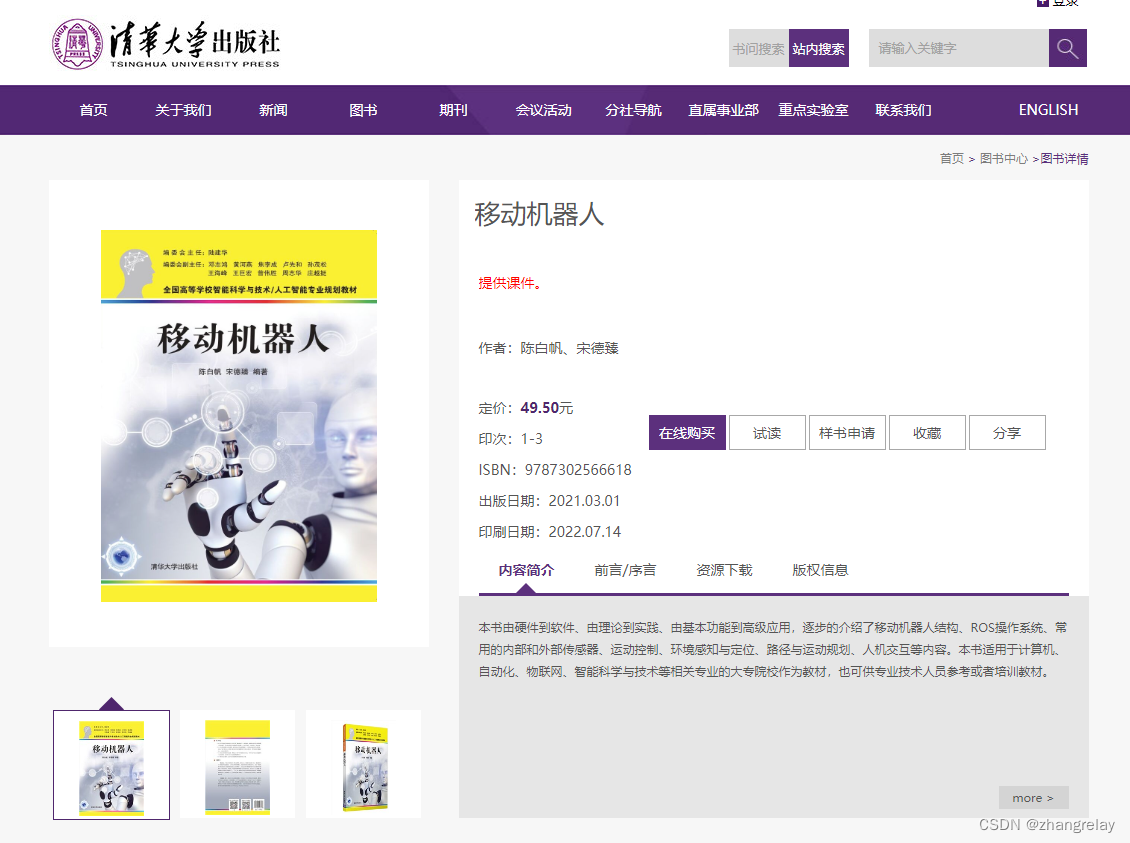Switch to the 版权信息 tab
The width and height of the screenshot is (1130, 843).
point(820,570)
